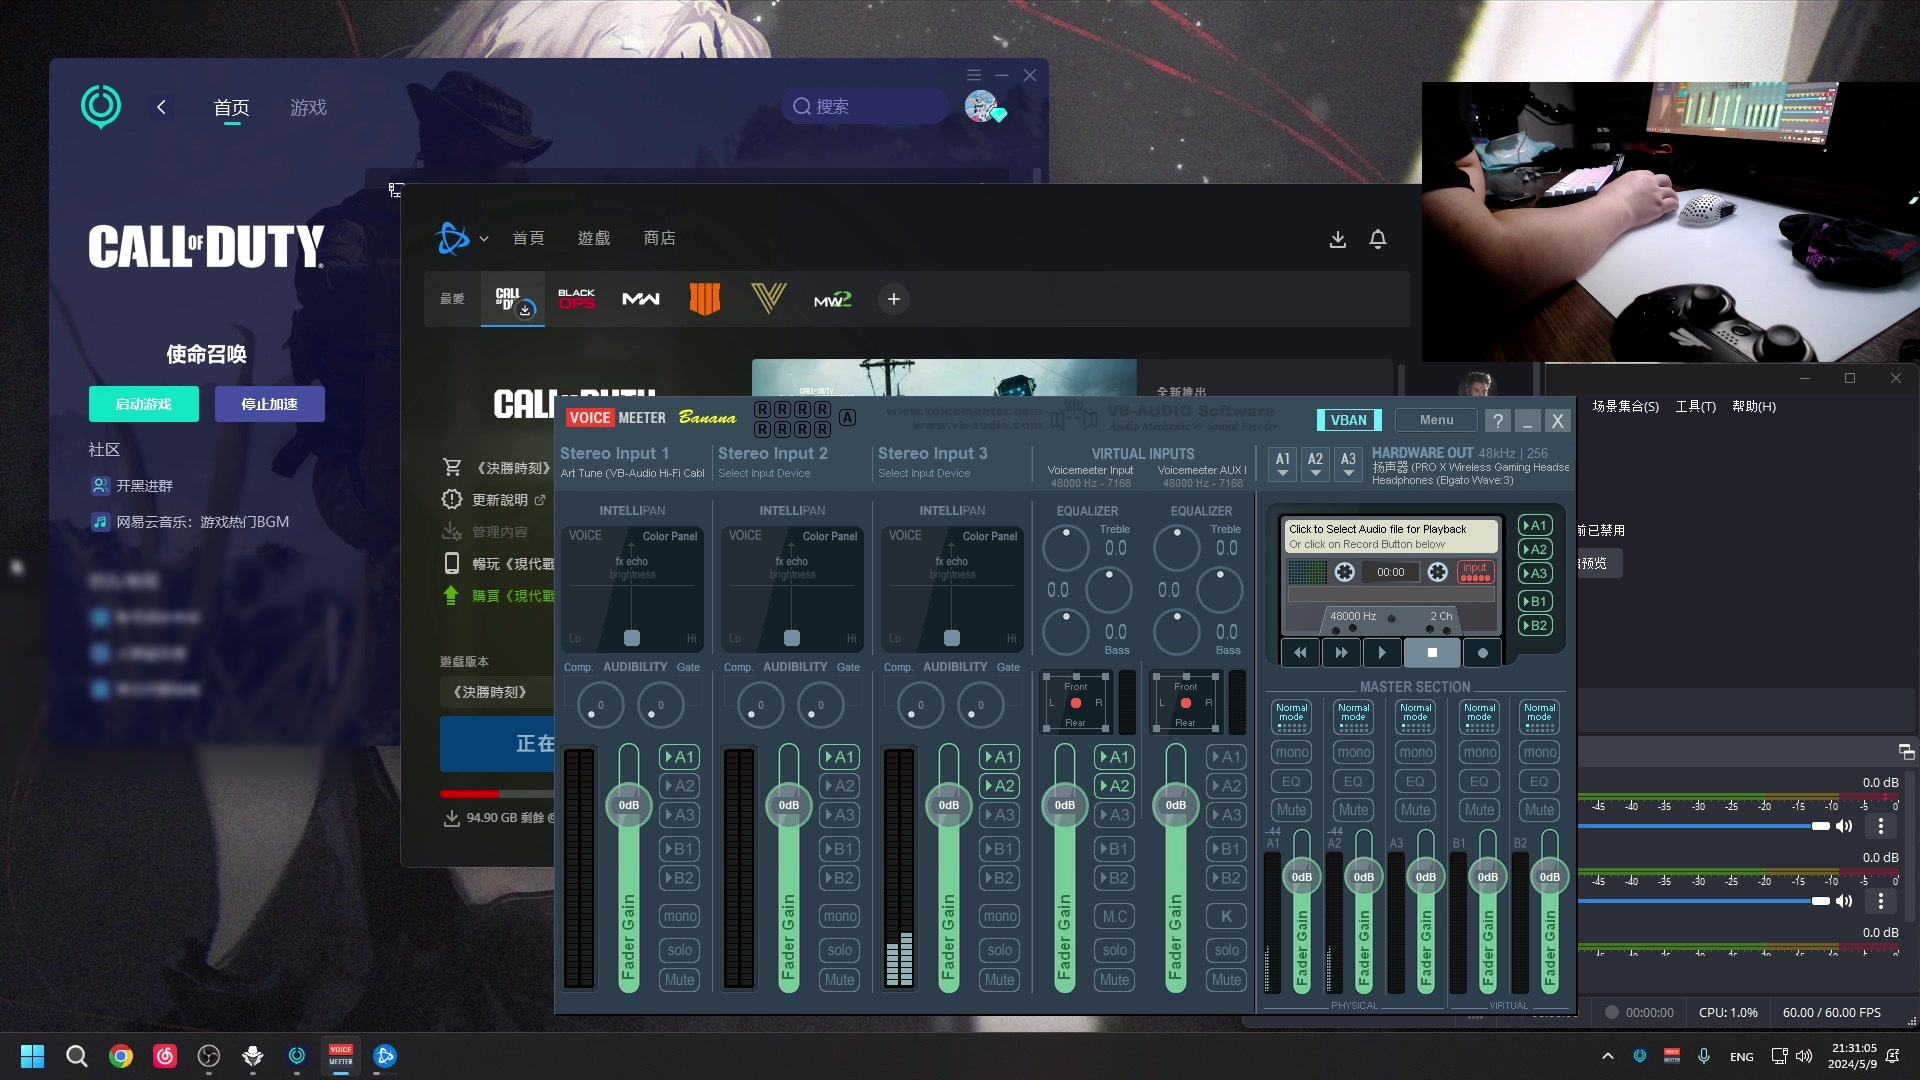Mute Stereo Input 1 strip
Image resolution: width=1920 pixels, height=1080 pixels.
(679, 980)
